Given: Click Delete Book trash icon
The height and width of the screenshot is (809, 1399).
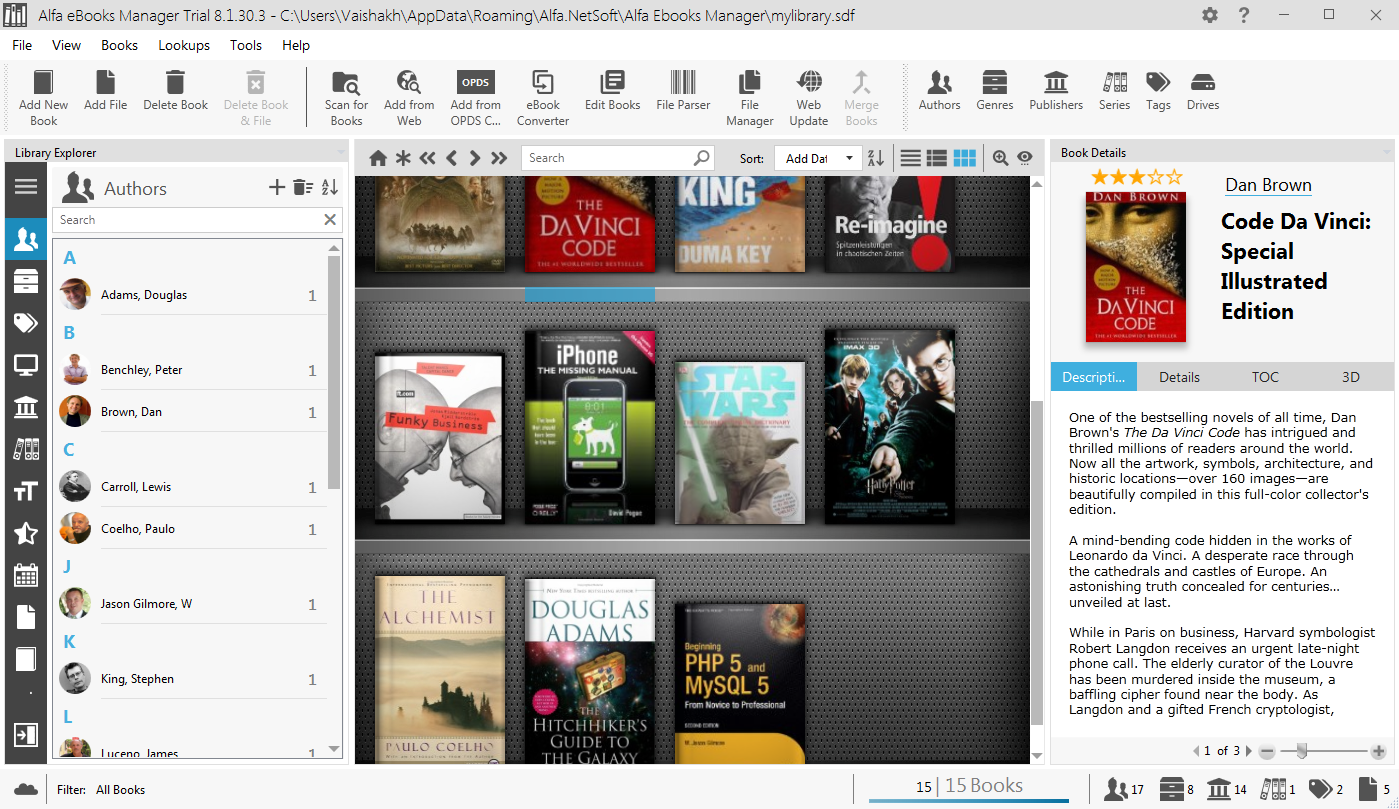Looking at the screenshot, I should tap(175, 82).
